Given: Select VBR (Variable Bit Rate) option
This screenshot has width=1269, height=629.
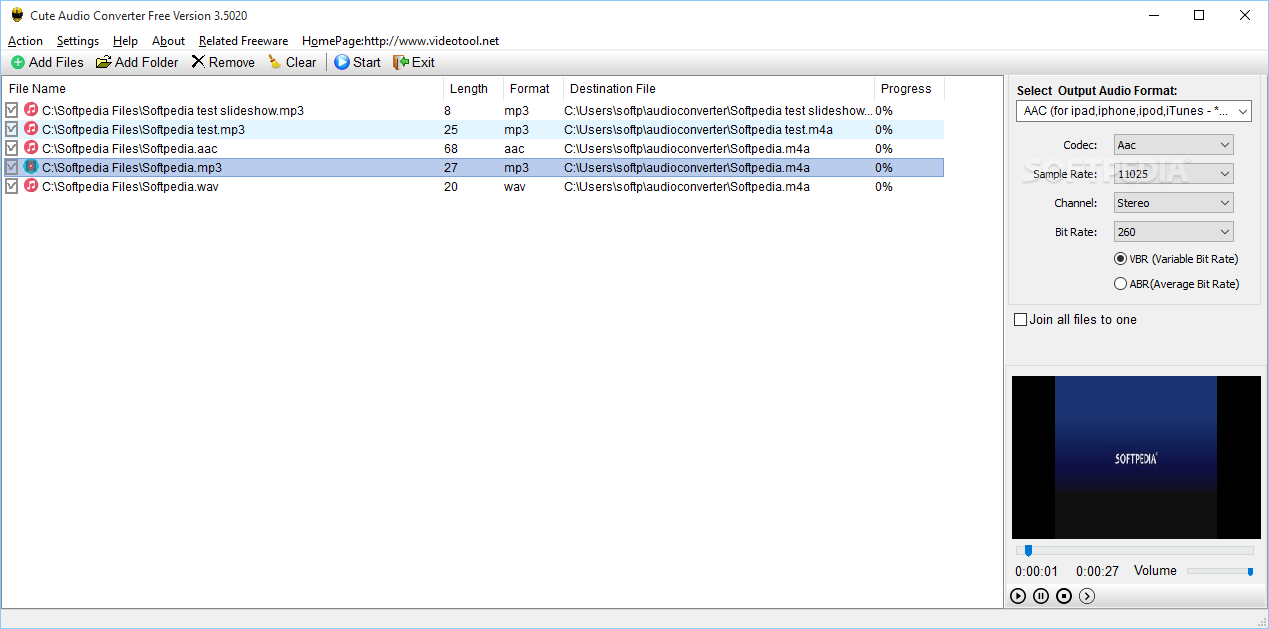Looking at the screenshot, I should [x=1120, y=259].
